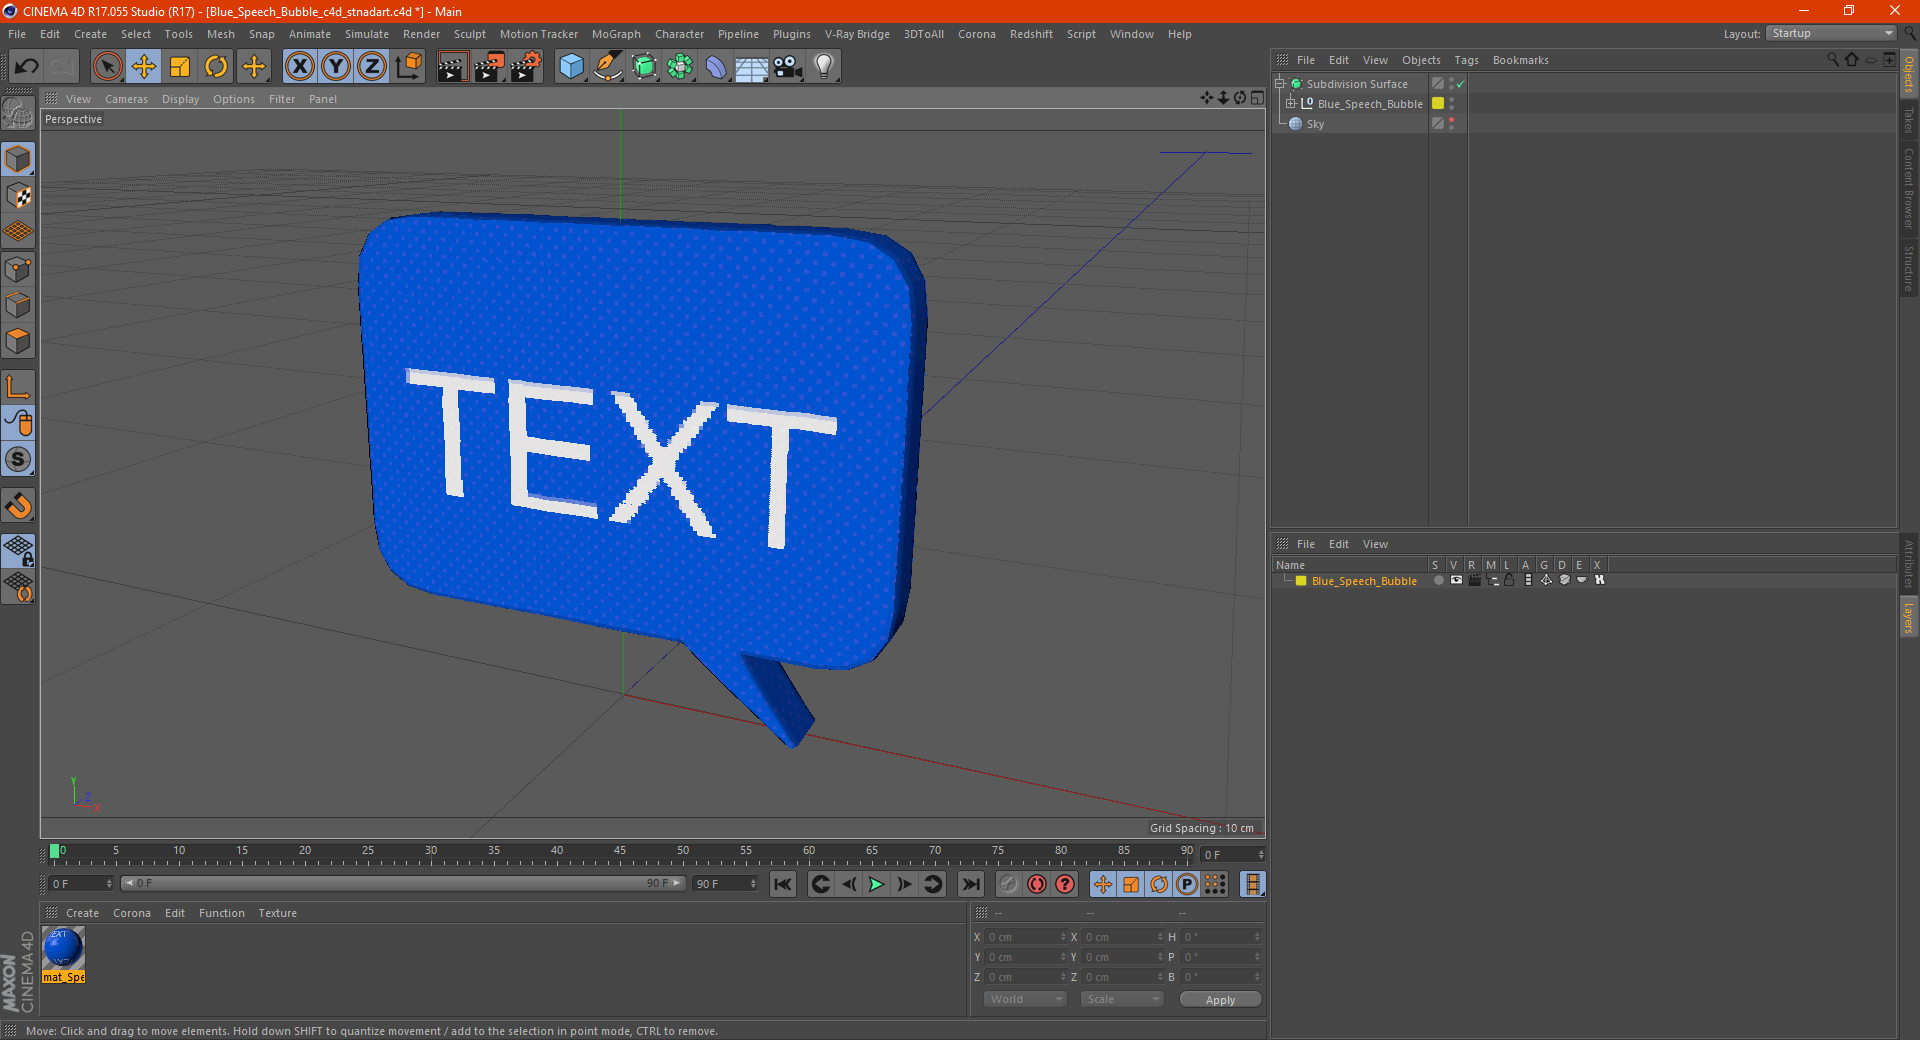Click the end frame 90 F field
The height and width of the screenshot is (1040, 1920).
(726, 884)
